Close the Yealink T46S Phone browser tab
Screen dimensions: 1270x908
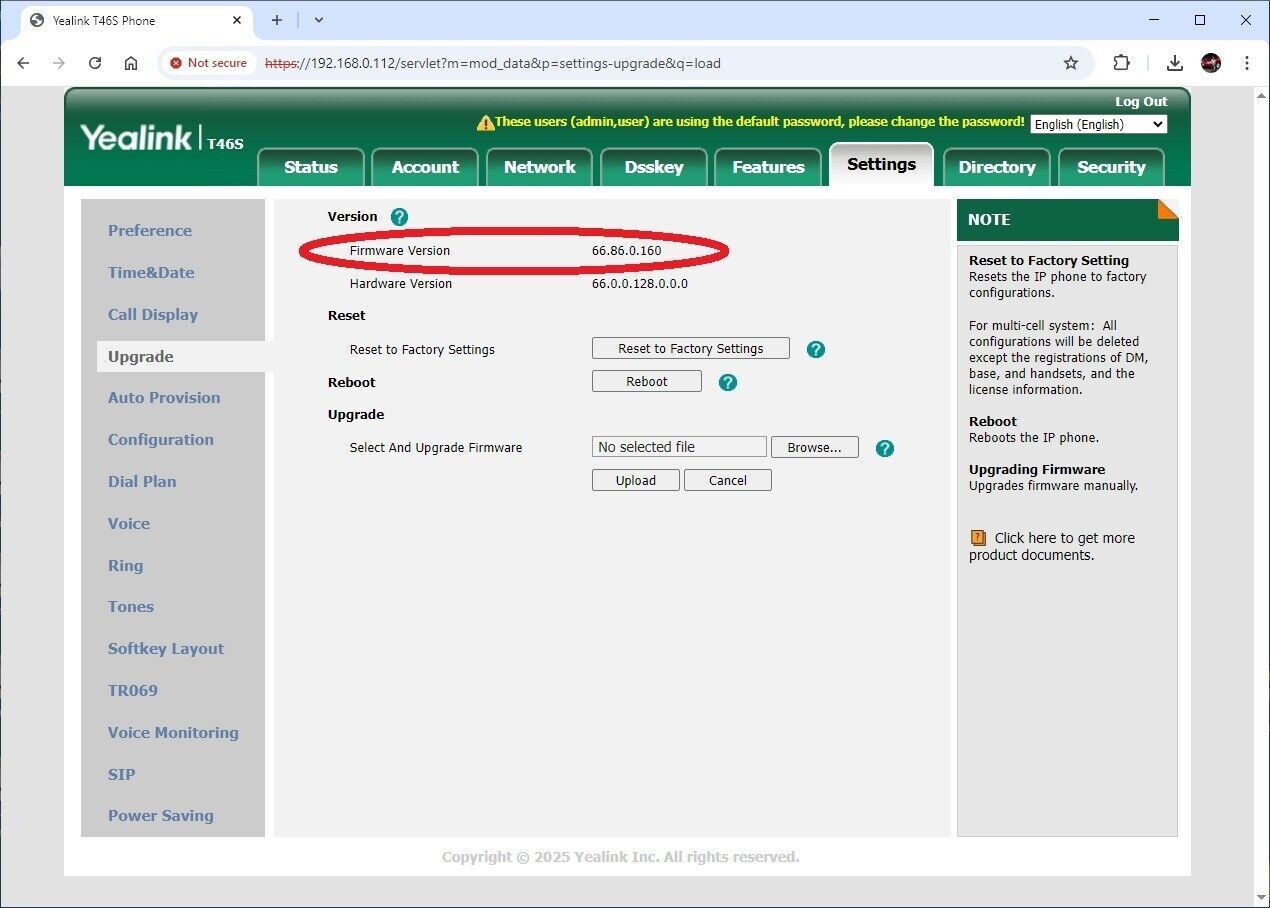[x=238, y=20]
